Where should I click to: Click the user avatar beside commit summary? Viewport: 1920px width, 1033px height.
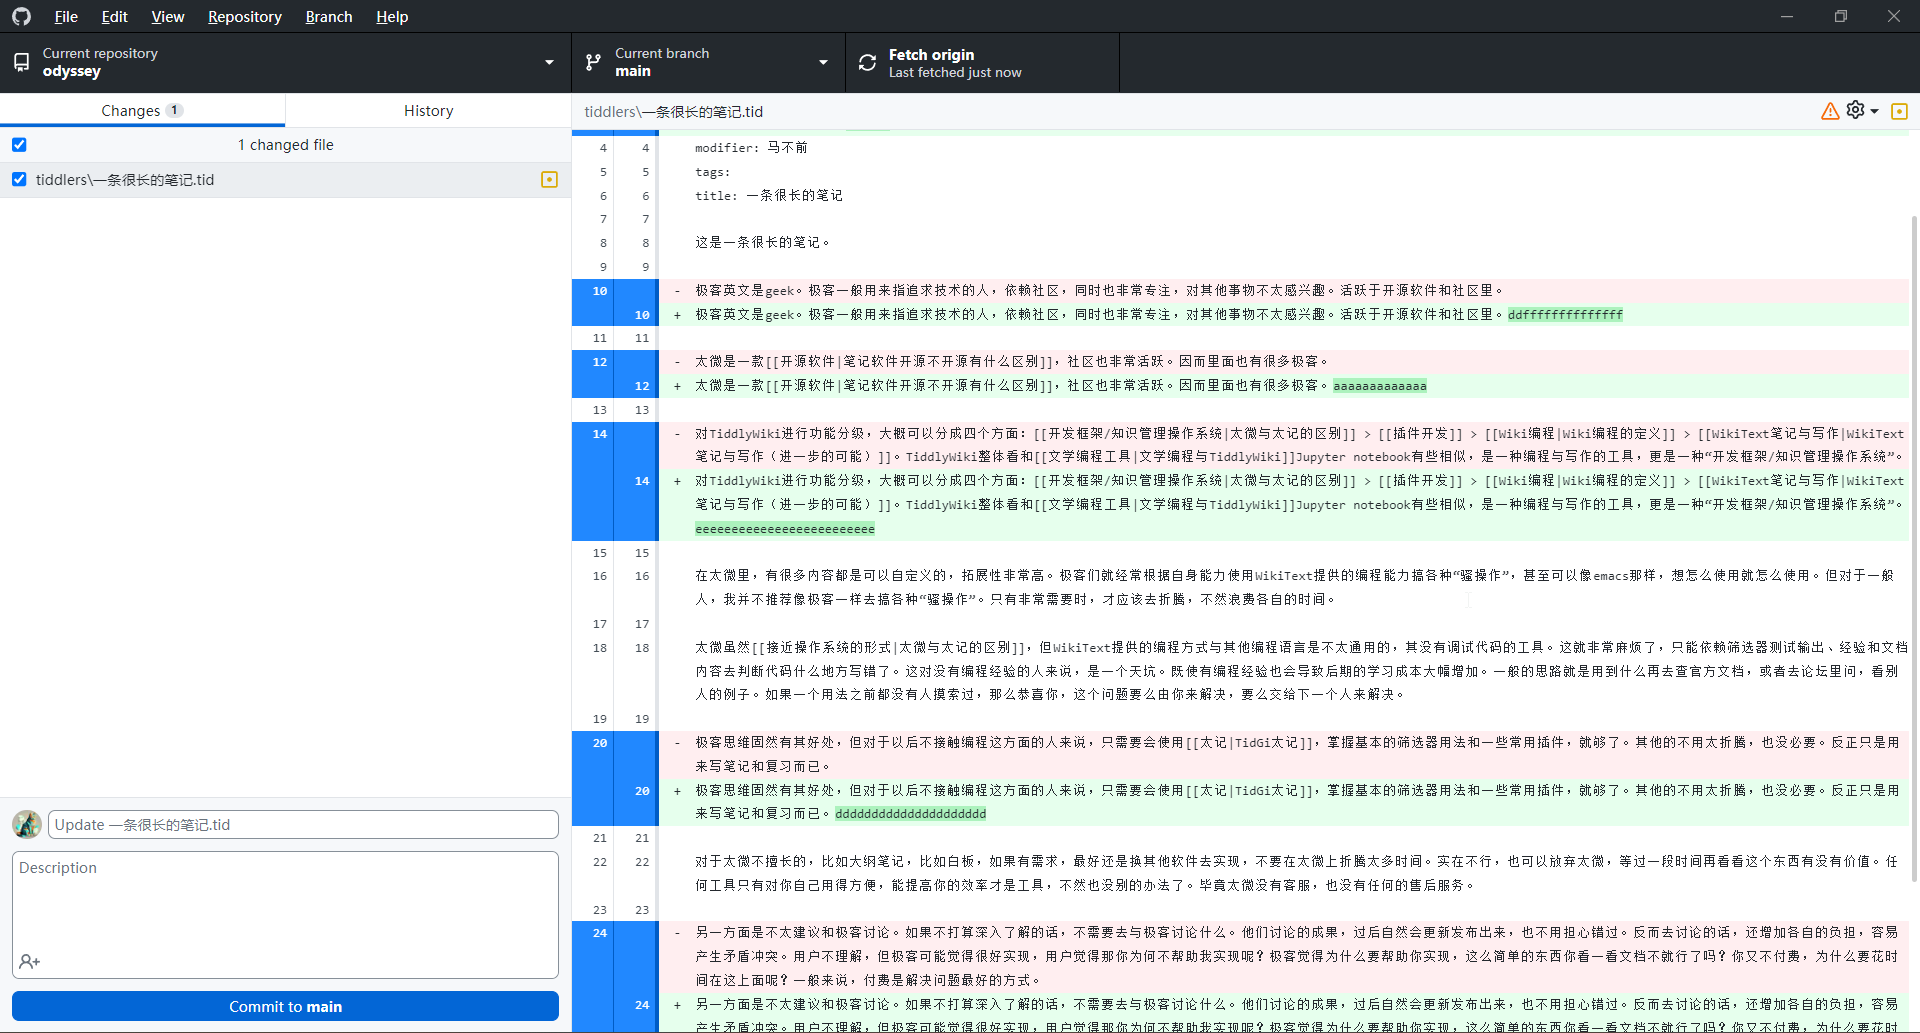[27, 825]
